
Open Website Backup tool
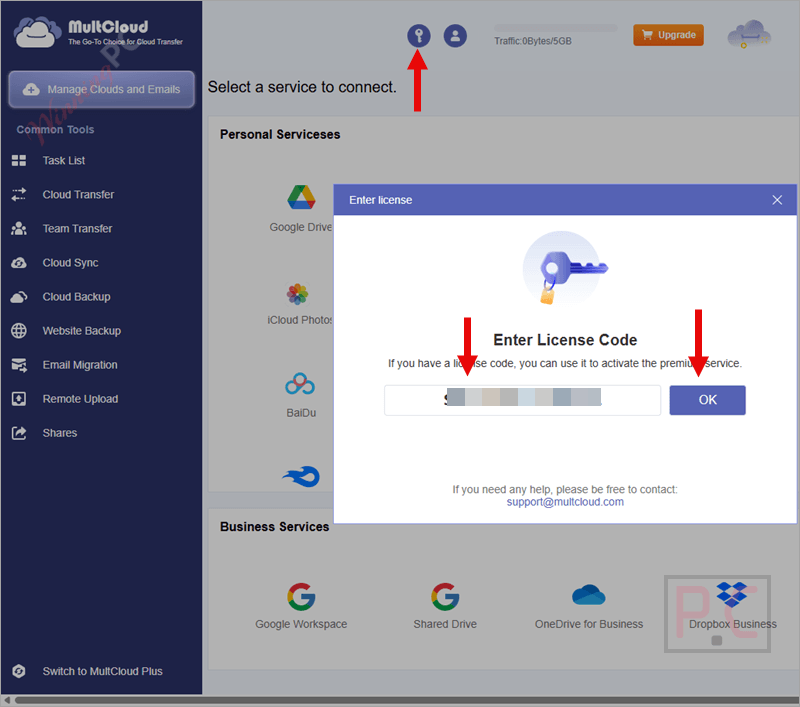pyautogui.click(x=82, y=331)
